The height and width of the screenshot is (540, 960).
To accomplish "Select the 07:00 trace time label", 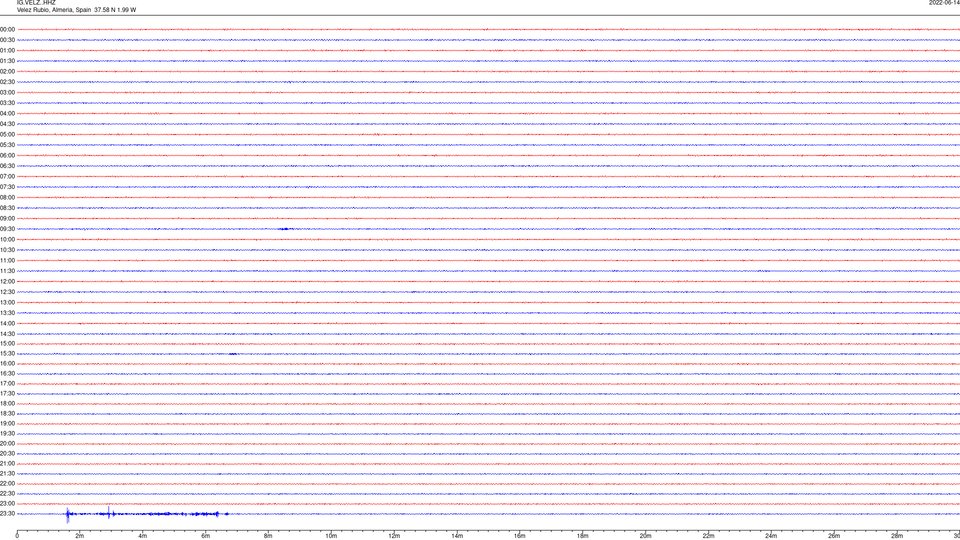I will click(7, 176).
